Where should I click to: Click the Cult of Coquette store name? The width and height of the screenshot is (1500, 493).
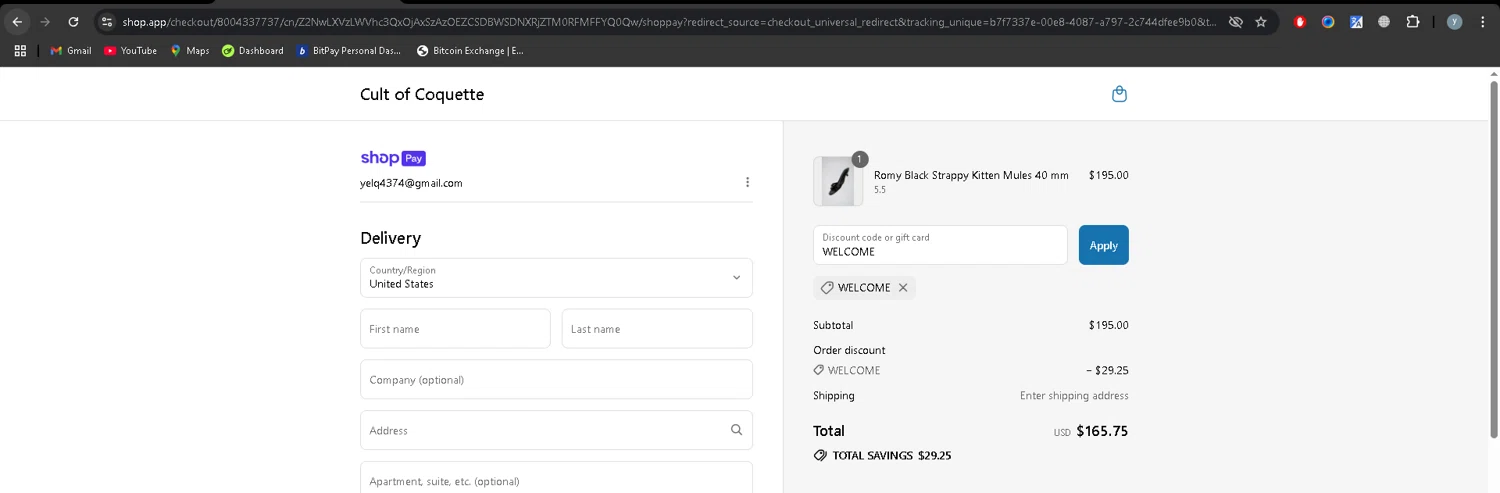point(422,94)
